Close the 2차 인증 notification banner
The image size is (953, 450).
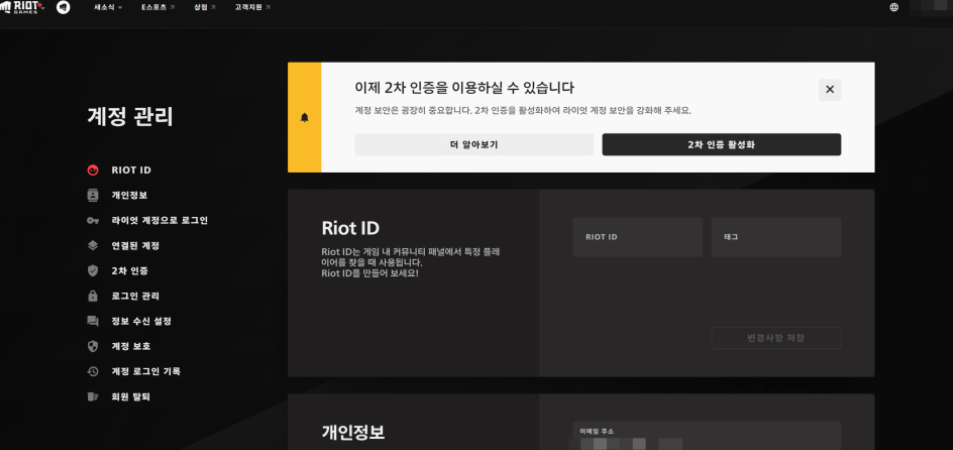830,89
